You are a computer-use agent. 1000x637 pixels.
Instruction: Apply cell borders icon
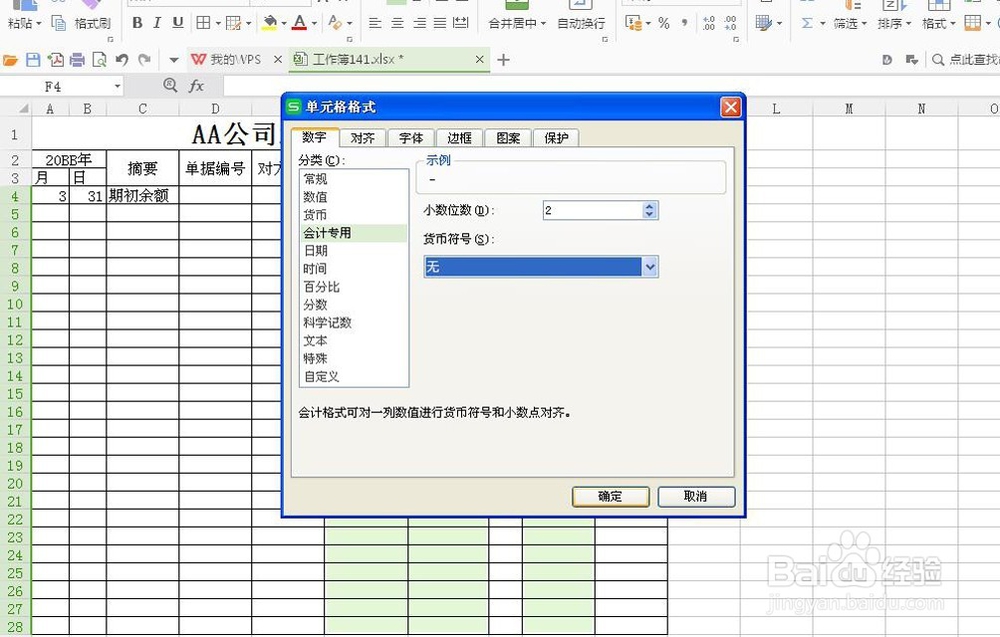(x=203, y=24)
